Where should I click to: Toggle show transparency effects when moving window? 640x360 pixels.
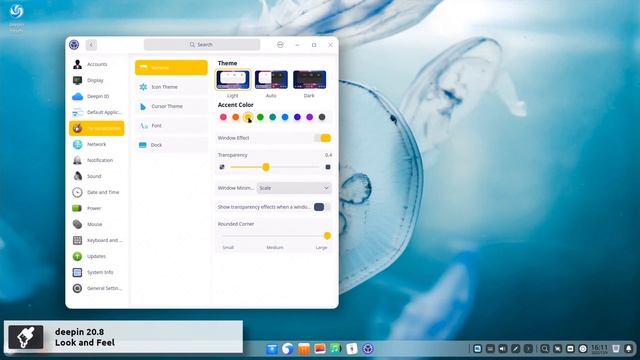(322, 207)
